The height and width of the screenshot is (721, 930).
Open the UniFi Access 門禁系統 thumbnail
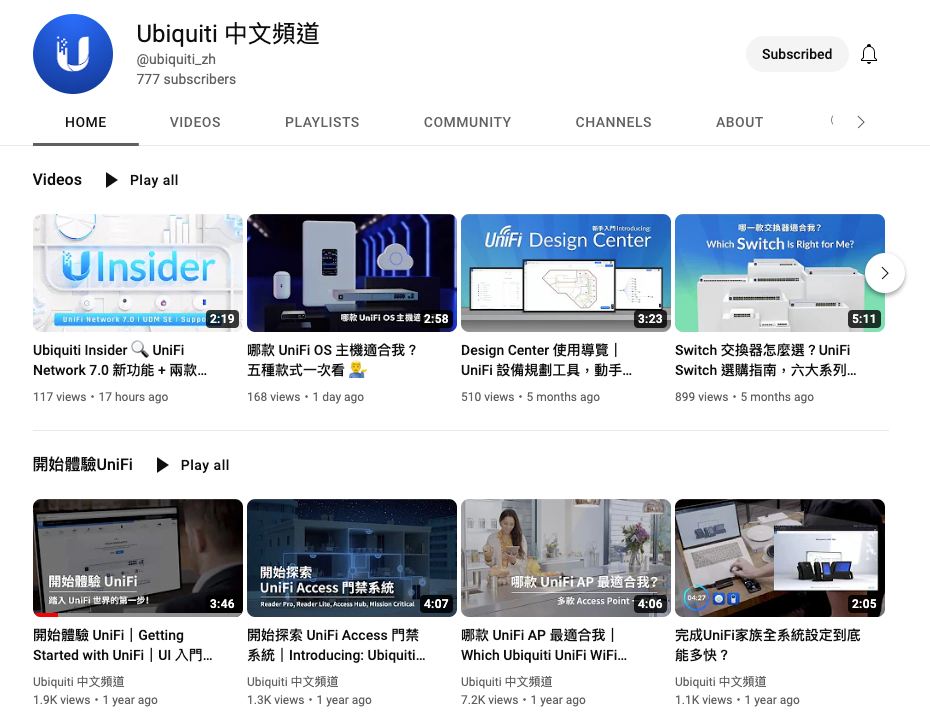point(352,558)
